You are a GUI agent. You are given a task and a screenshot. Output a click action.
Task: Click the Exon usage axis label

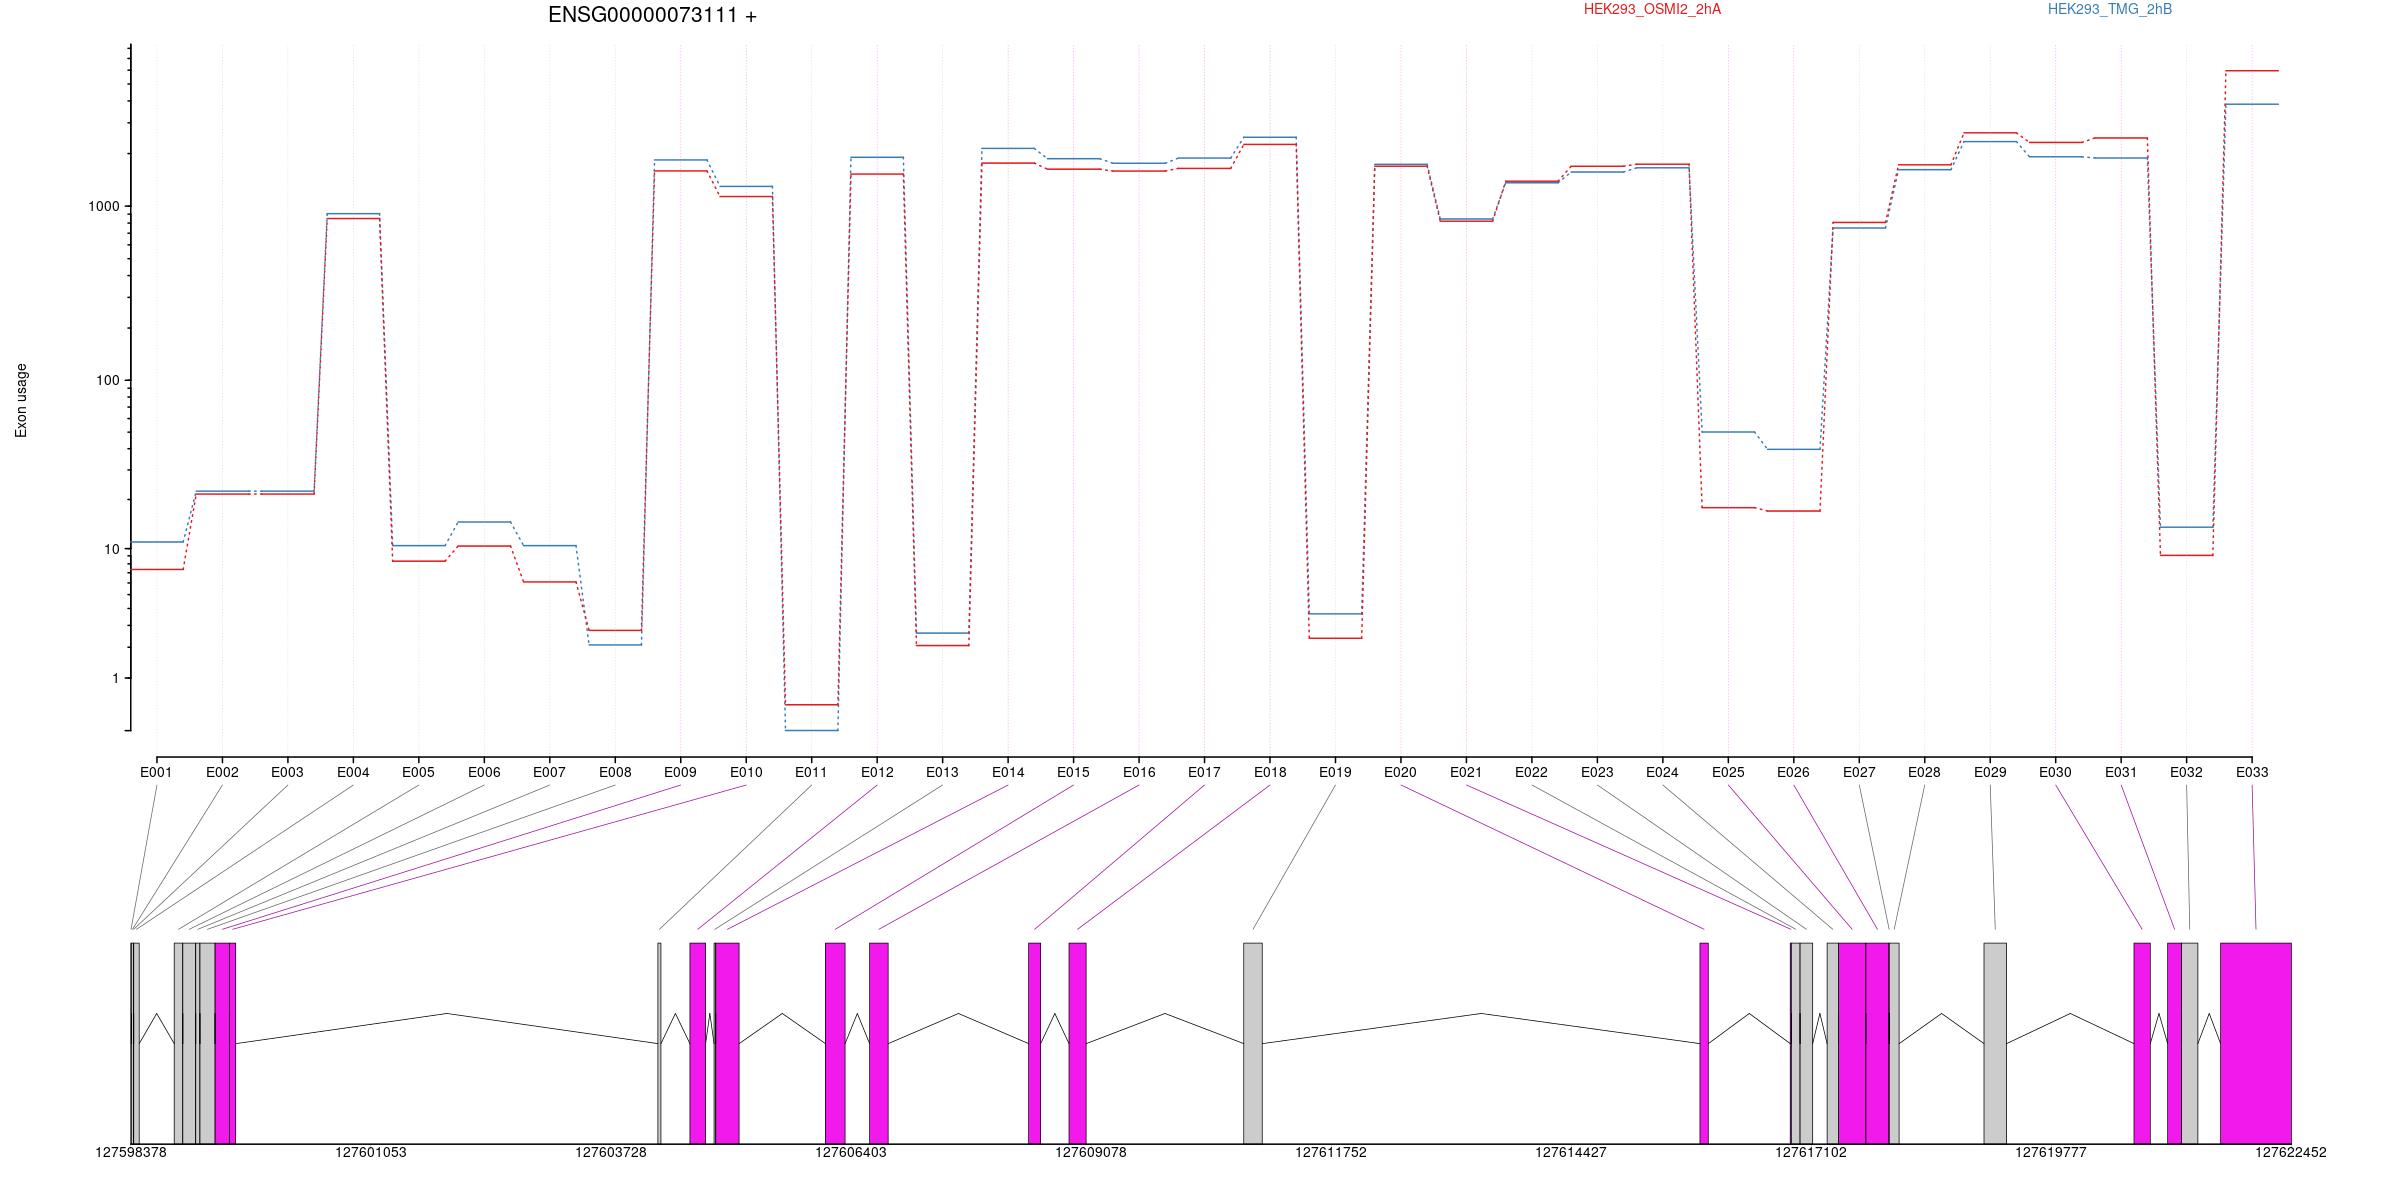click(x=21, y=400)
